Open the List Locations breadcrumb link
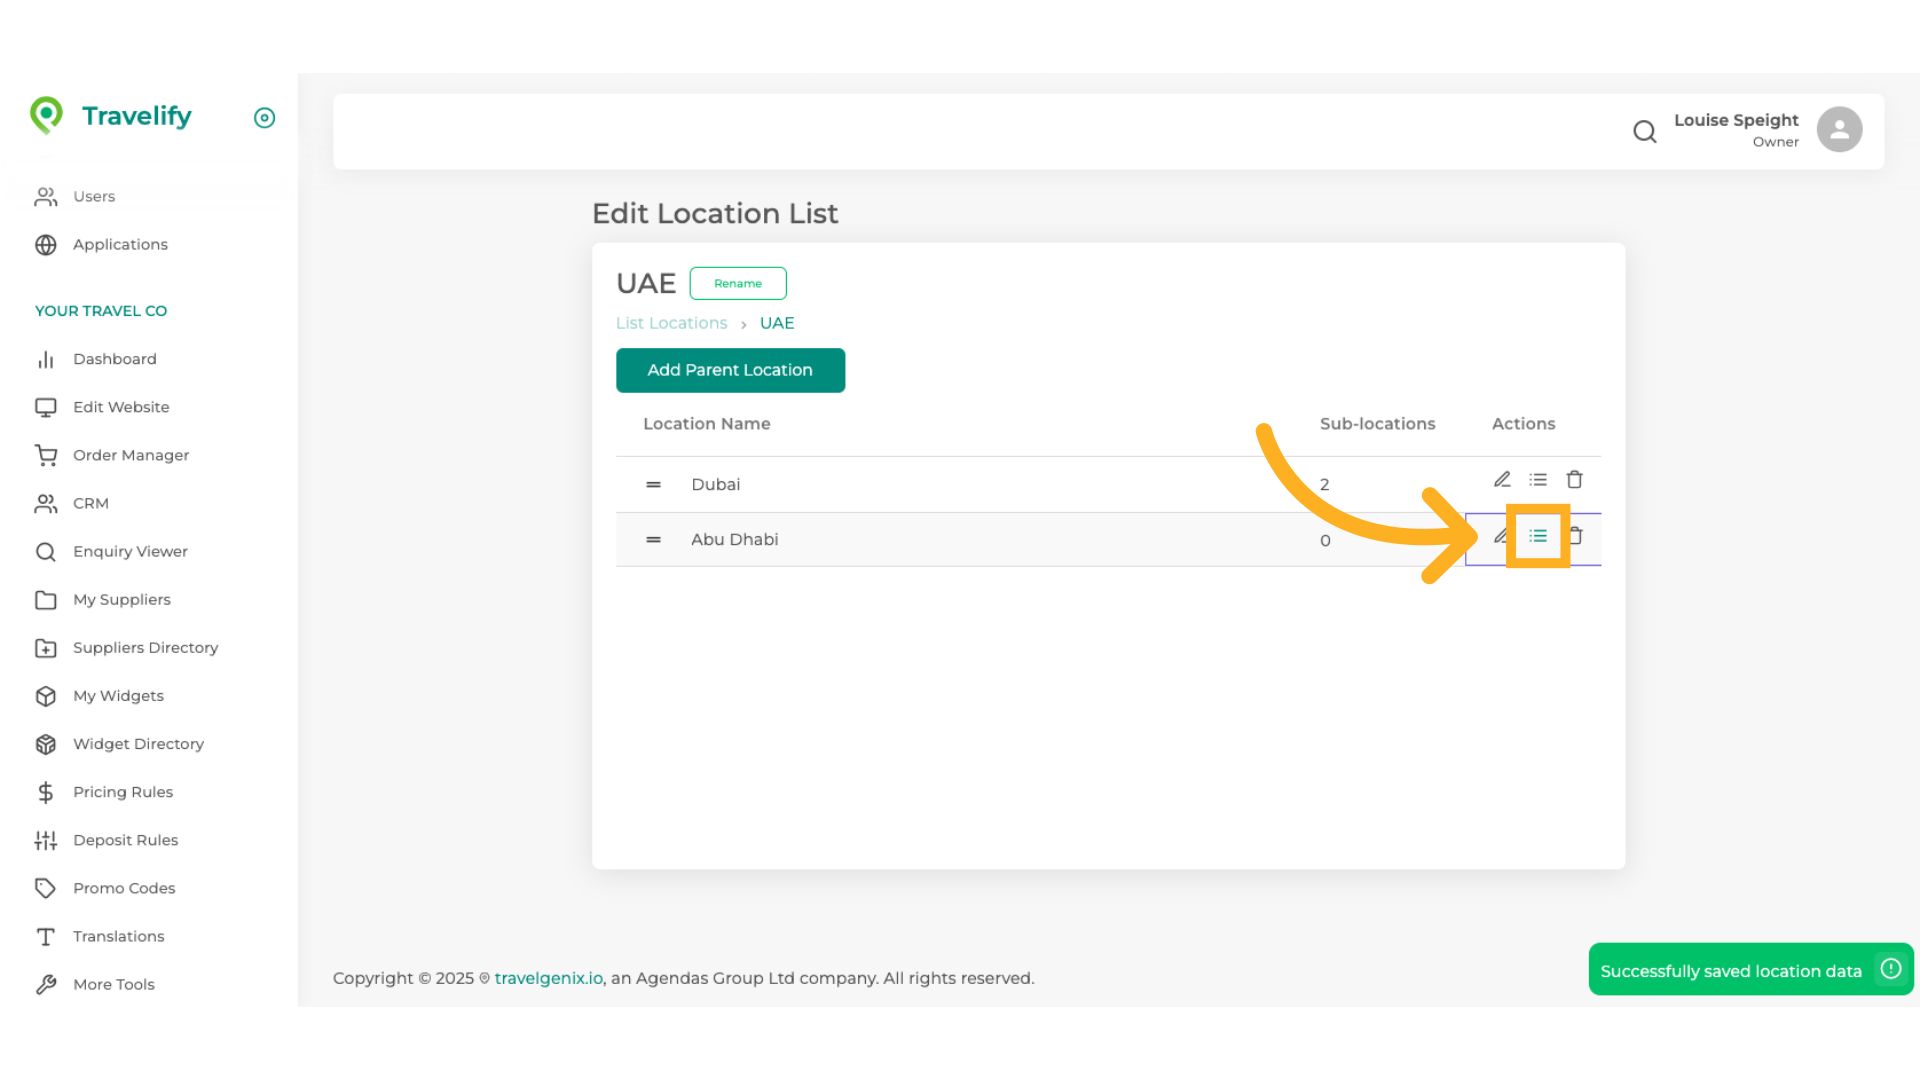The height and width of the screenshot is (1080, 1920). 671,322
